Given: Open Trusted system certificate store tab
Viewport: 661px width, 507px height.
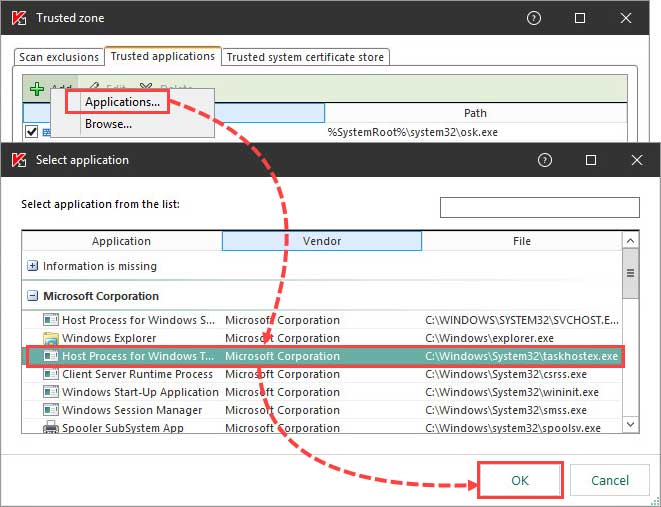Looking at the screenshot, I should tap(305, 57).
